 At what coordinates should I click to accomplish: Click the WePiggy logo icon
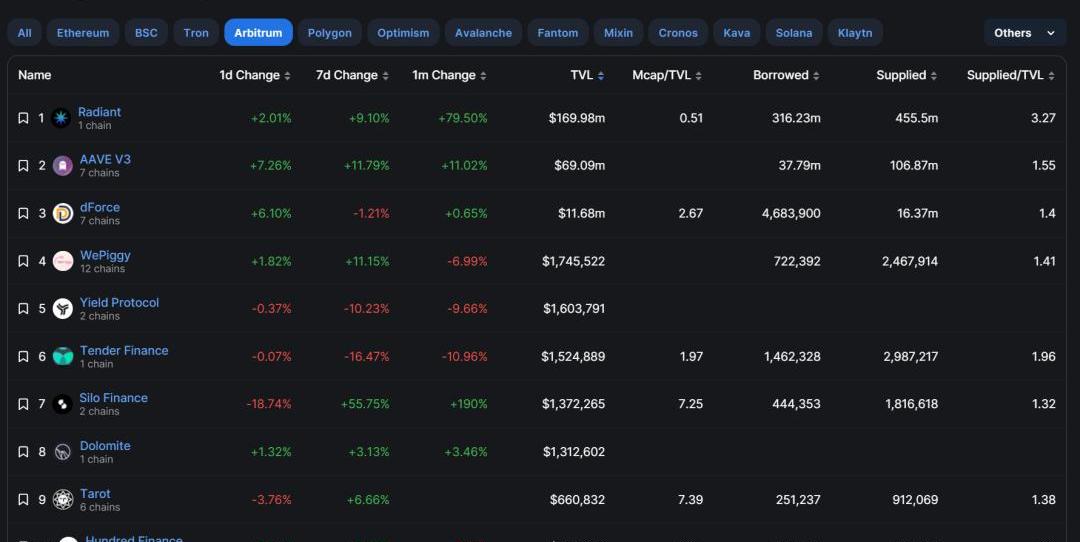click(63, 261)
